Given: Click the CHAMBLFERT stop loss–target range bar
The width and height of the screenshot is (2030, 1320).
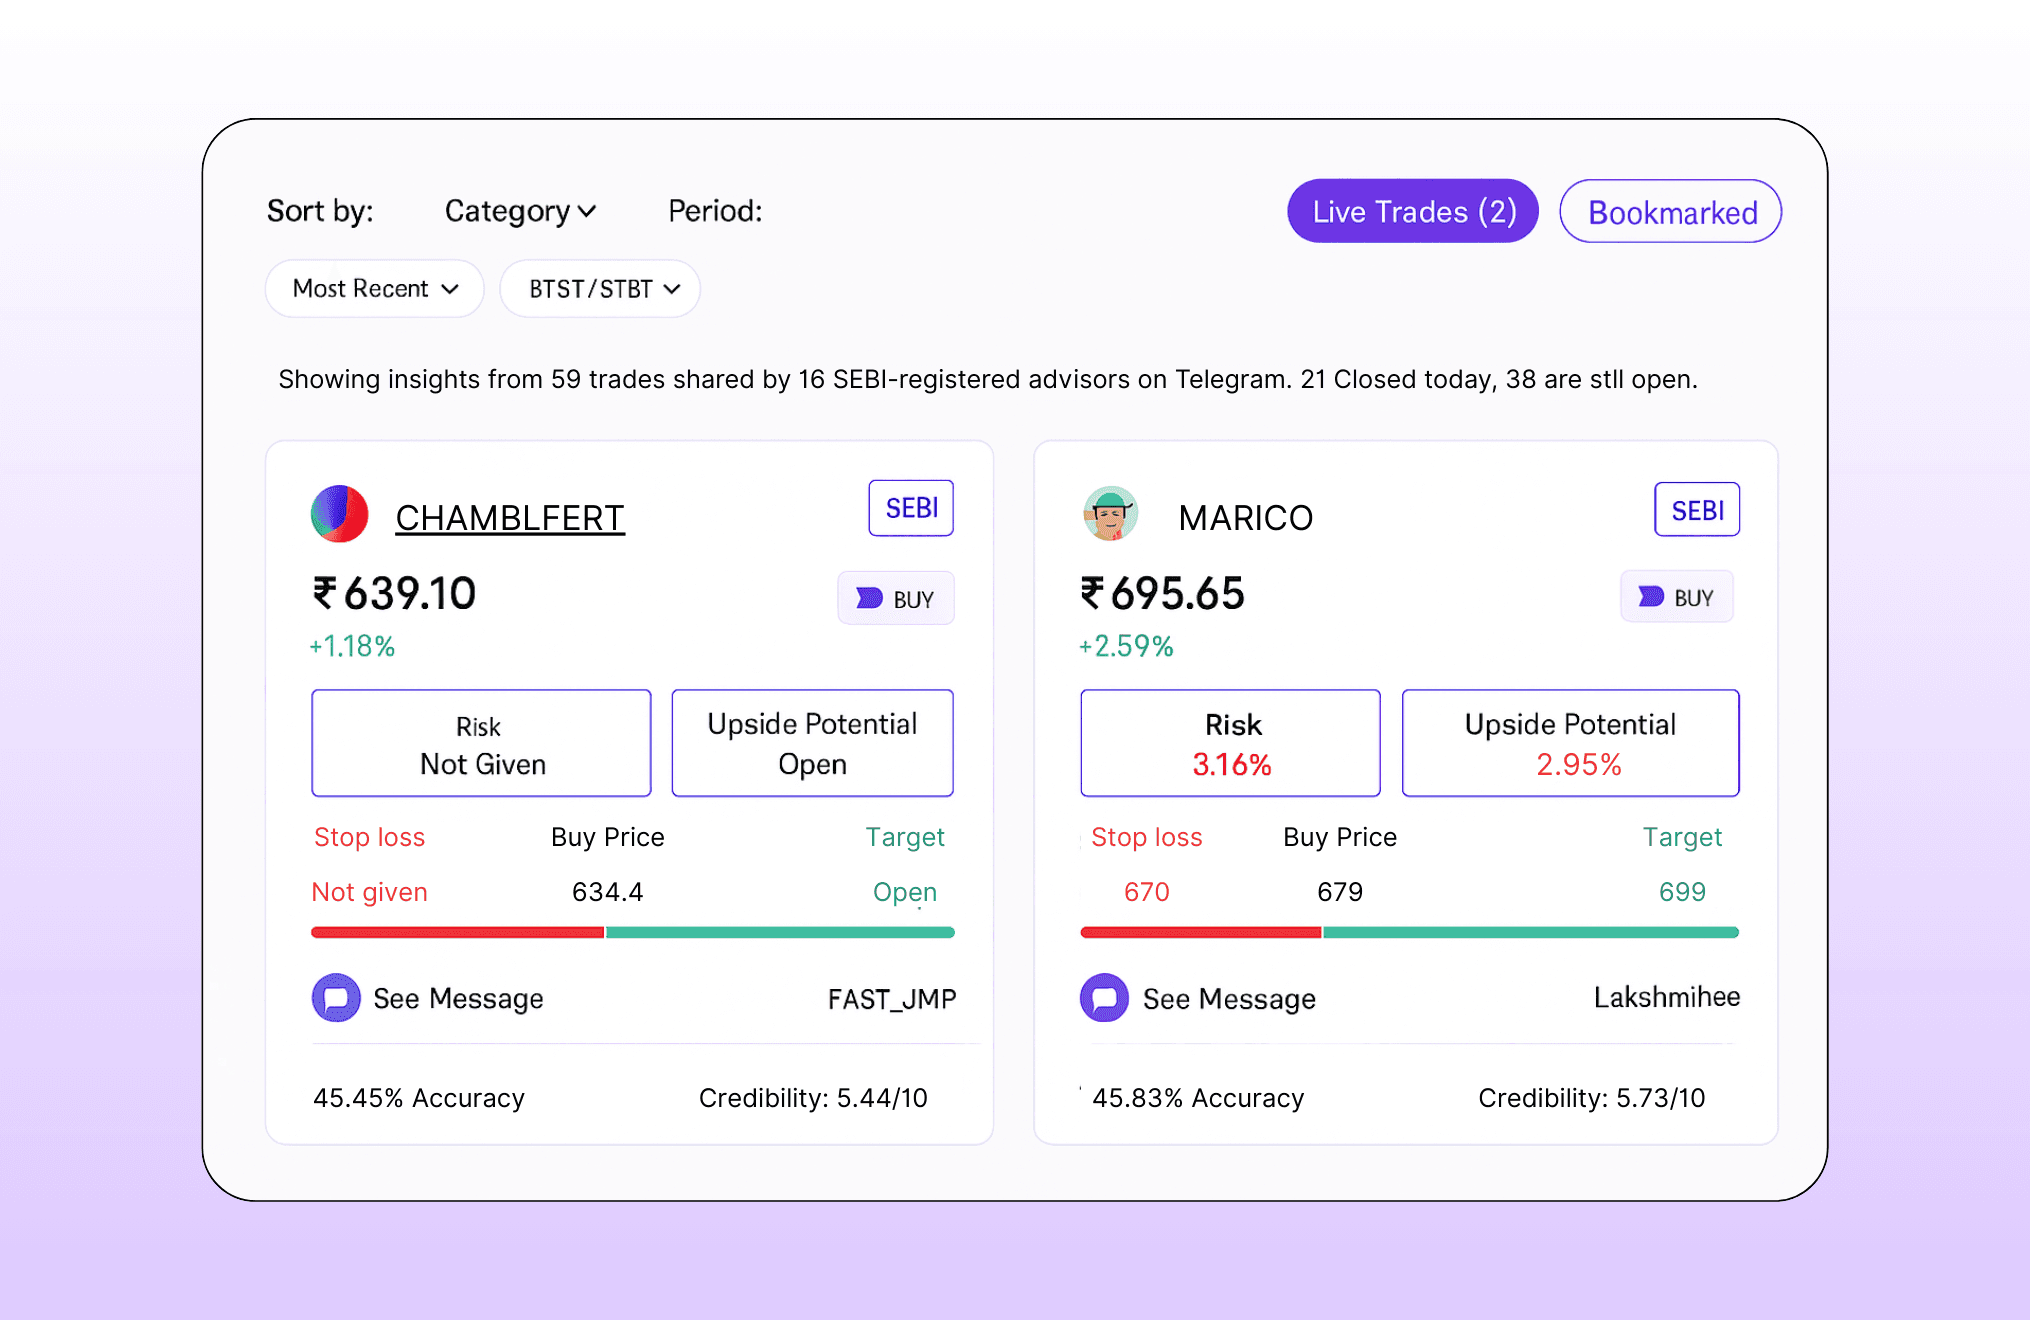Looking at the screenshot, I should (x=633, y=932).
